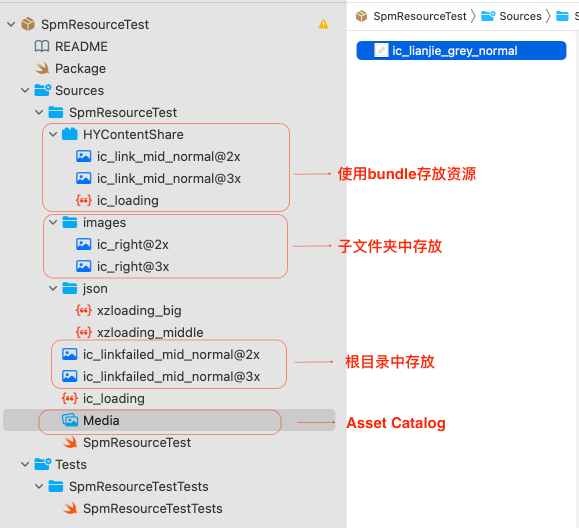Viewport: 579px width, 528px height.
Task: Select the ic_lianjie_grey_normal asset row
Action: (x=461, y=50)
